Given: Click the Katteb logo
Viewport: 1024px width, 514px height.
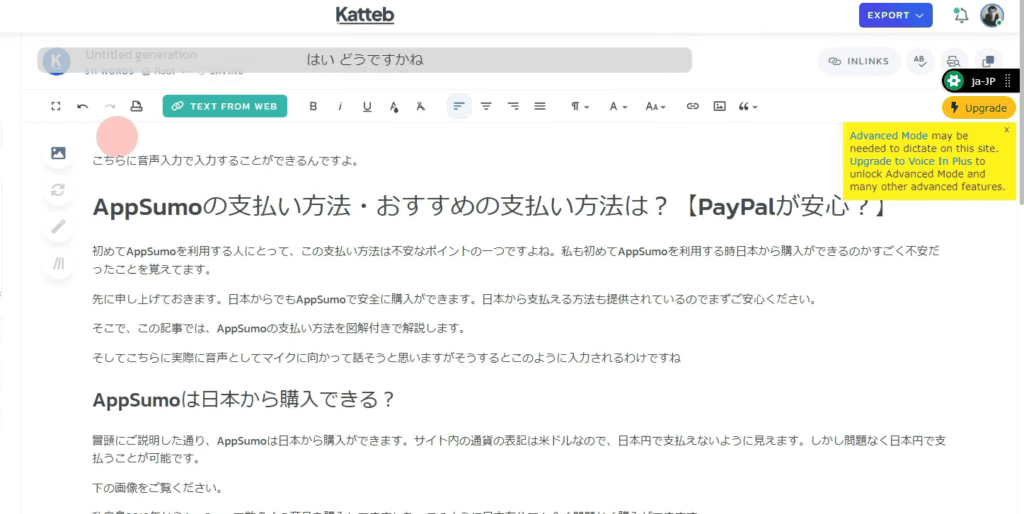Looking at the screenshot, I should click(x=364, y=15).
